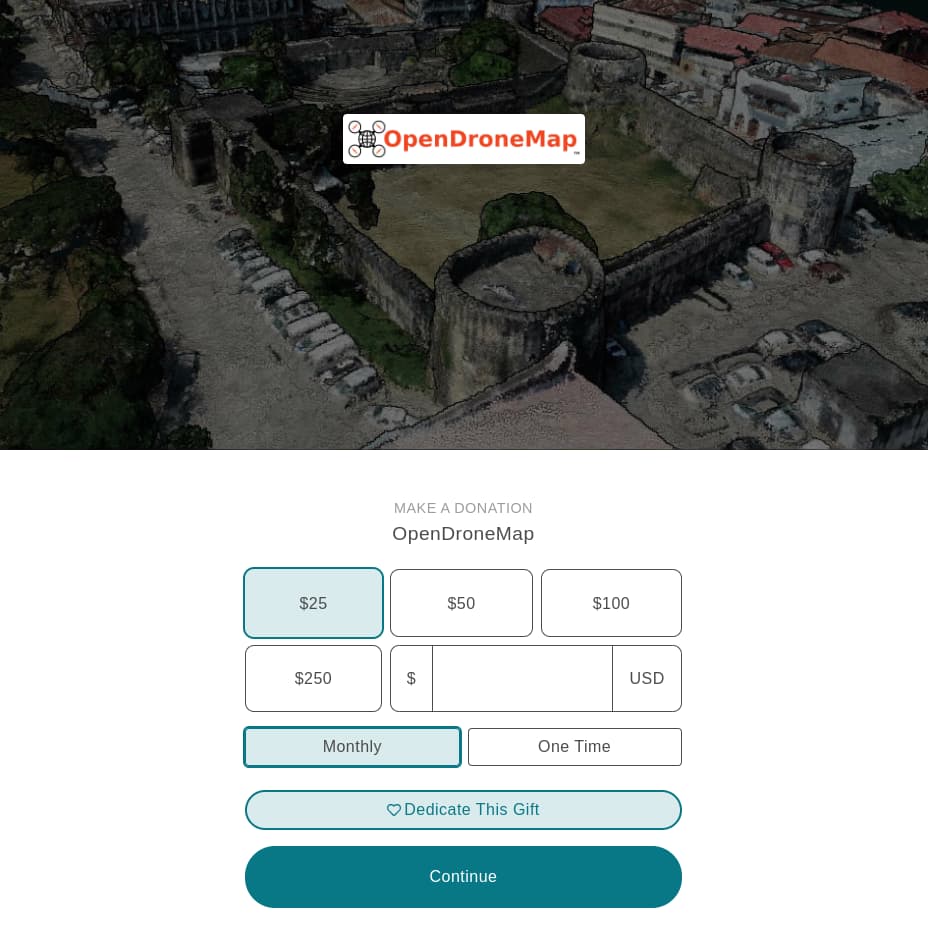Click the dollar sign prefix field
Viewport: 928px width, 933px height.
pos(411,678)
